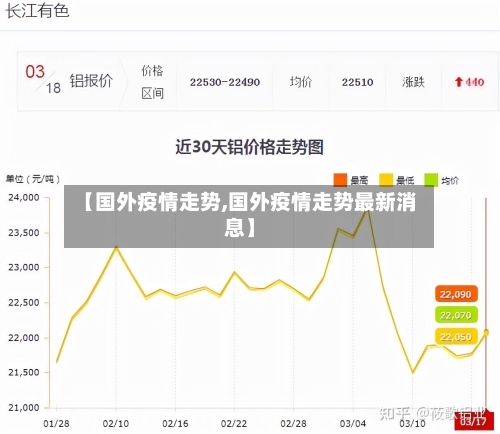Click x-axis date 03/04
Image resolution: width=500 pixels, height=434 pixels.
353,424
